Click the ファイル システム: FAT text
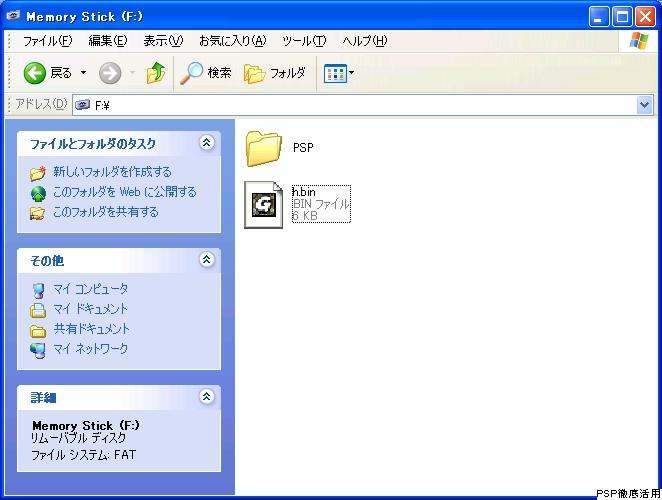The image size is (662, 500). tap(84, 455)
